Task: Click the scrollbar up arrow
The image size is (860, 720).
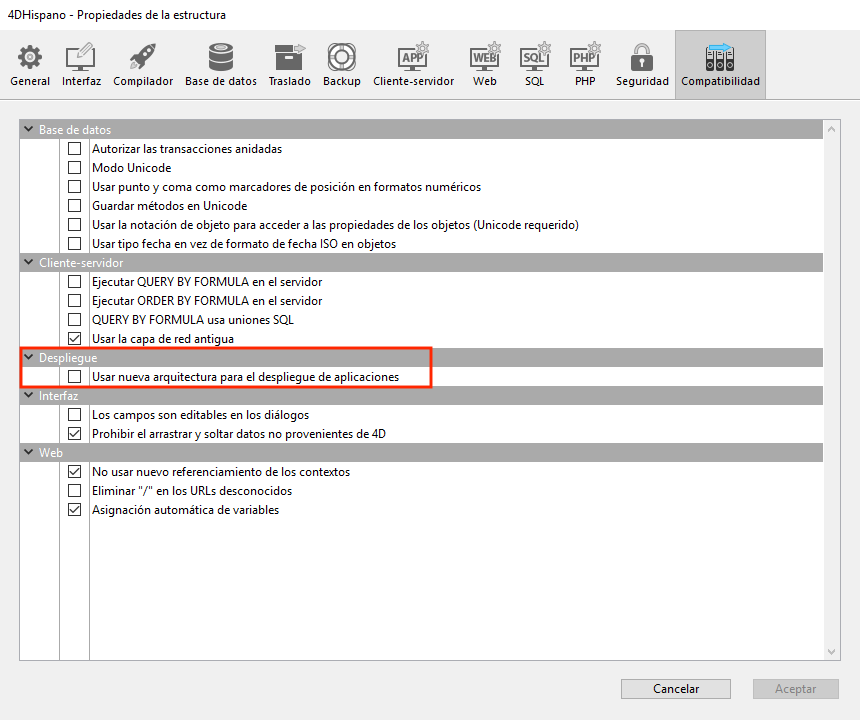Action: 831,129
